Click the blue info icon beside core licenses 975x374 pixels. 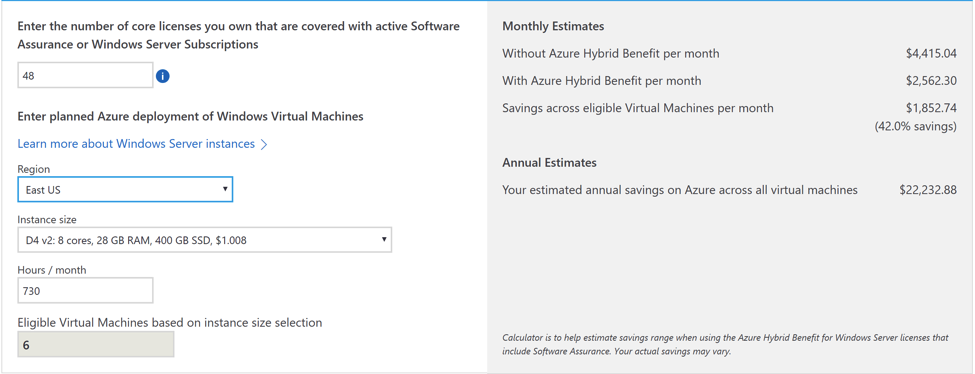point(162,76)
